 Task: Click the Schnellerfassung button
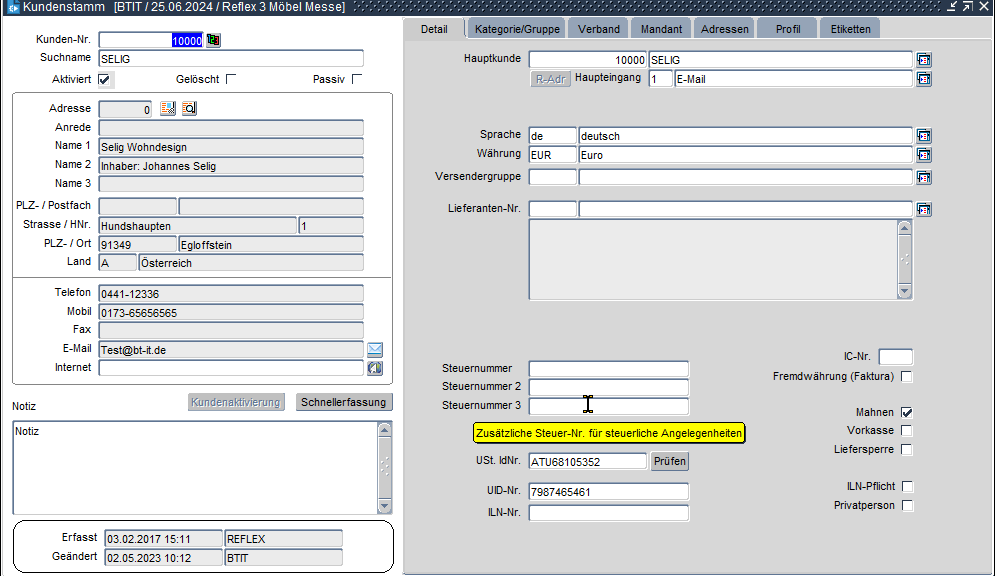coord(345,402)
